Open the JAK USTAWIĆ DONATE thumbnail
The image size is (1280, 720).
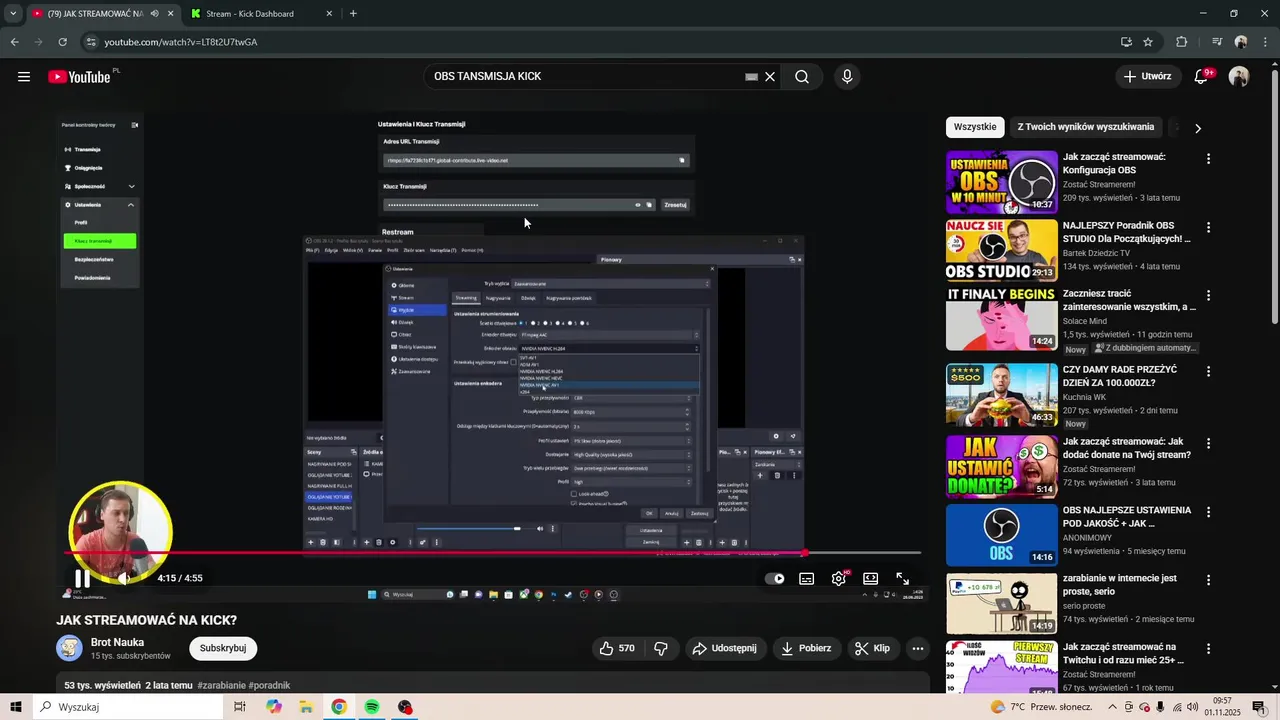pyautogui.click(x=1001, y=466)
